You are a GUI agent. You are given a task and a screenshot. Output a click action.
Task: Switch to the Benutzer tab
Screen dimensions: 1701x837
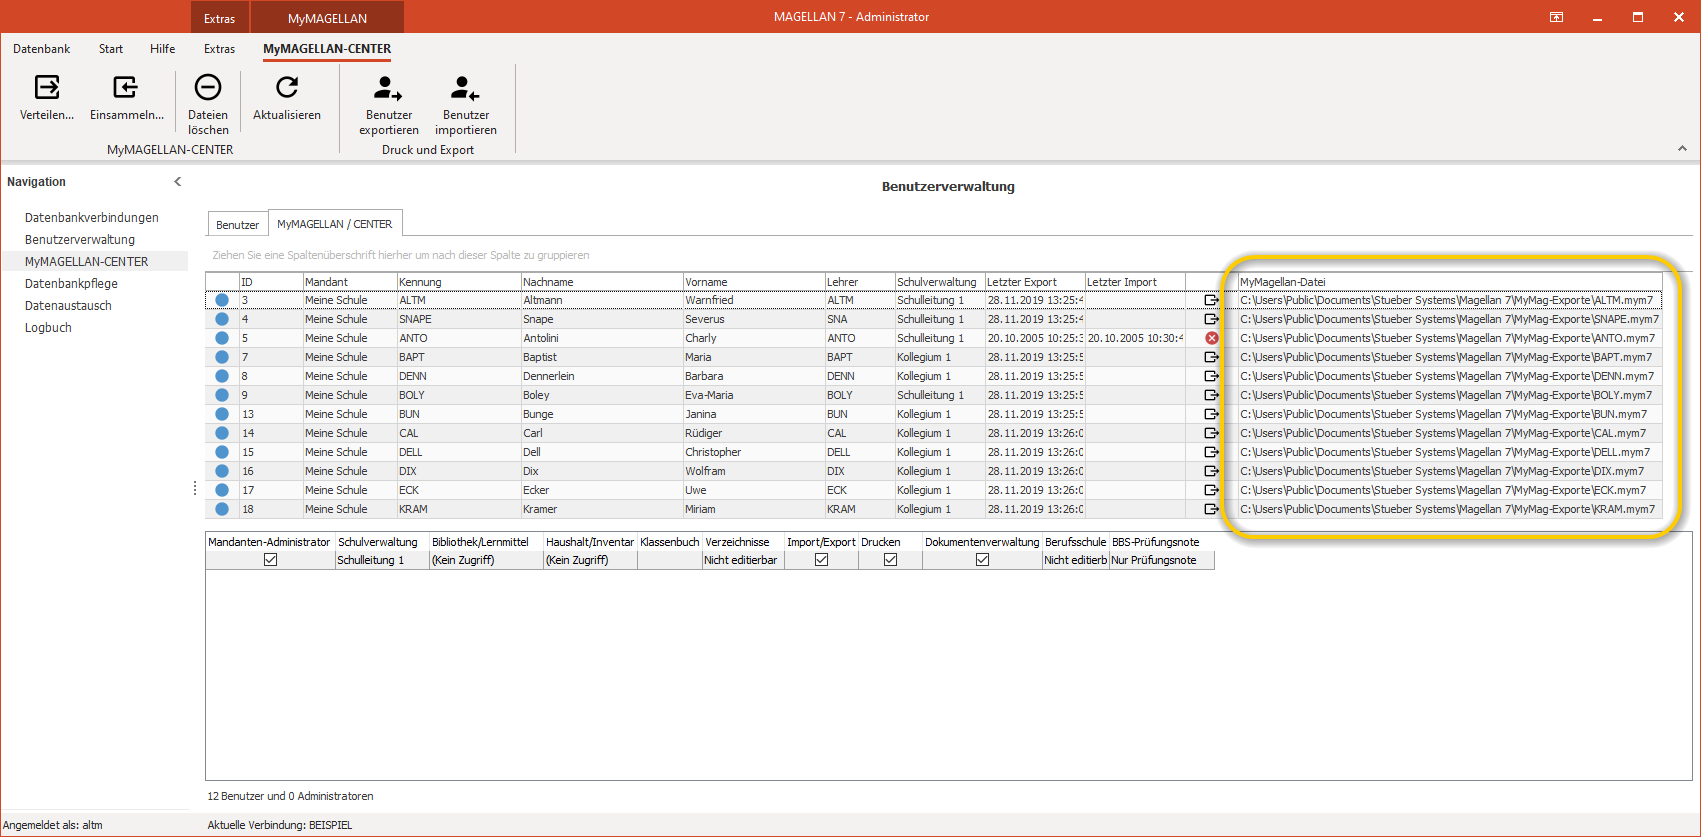click(x=238, y=225)
